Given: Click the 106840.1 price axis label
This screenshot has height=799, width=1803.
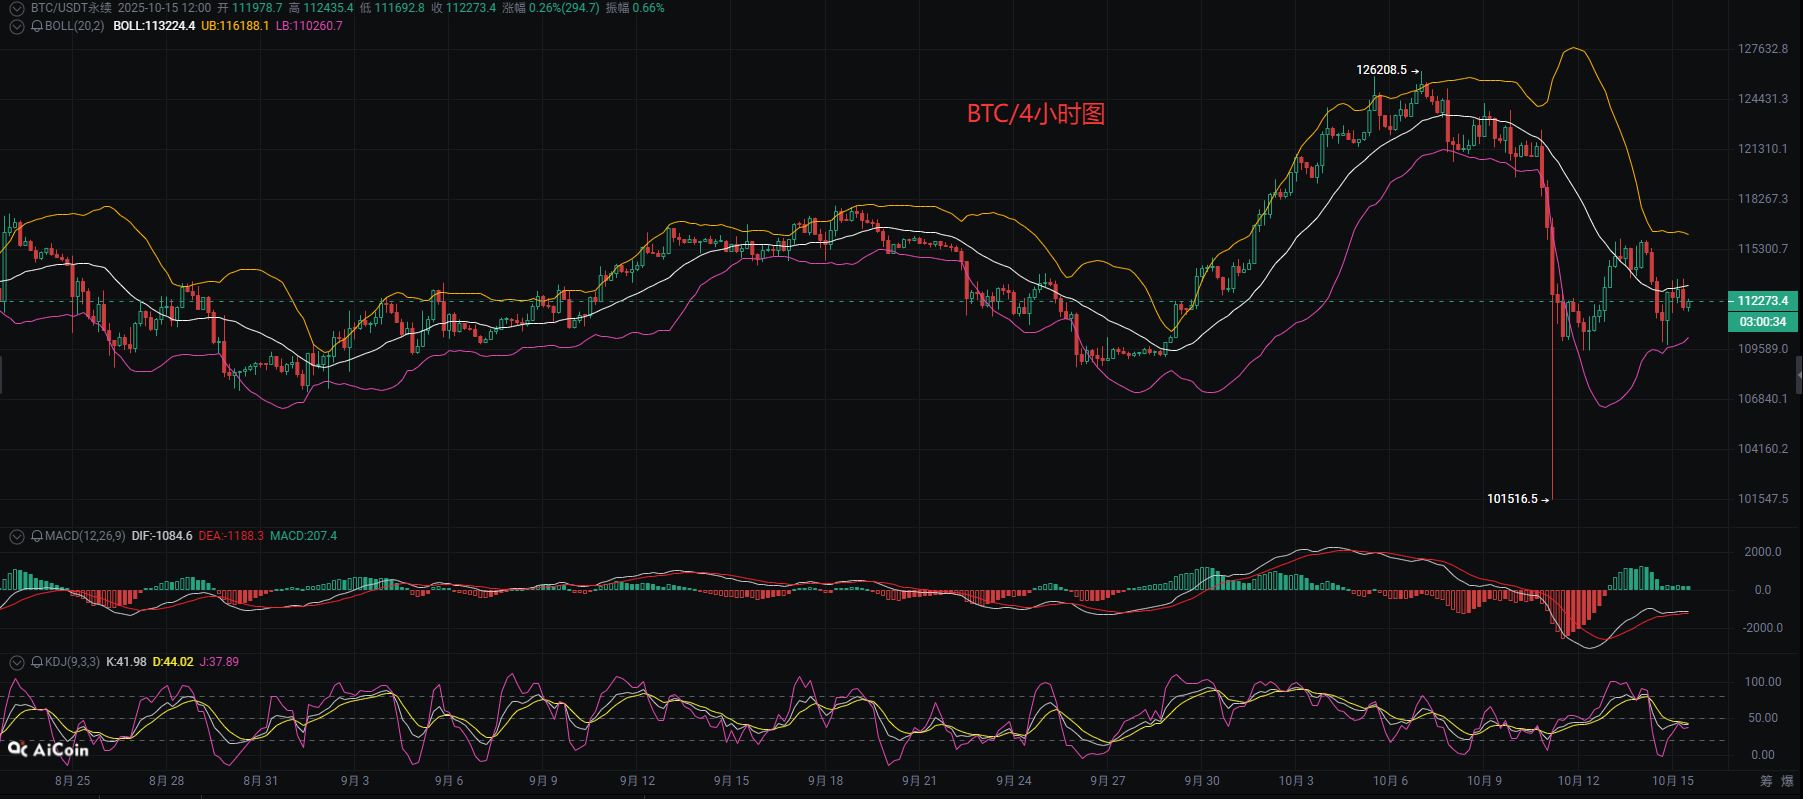Looking at the screenshot, I should [1763, 399].
